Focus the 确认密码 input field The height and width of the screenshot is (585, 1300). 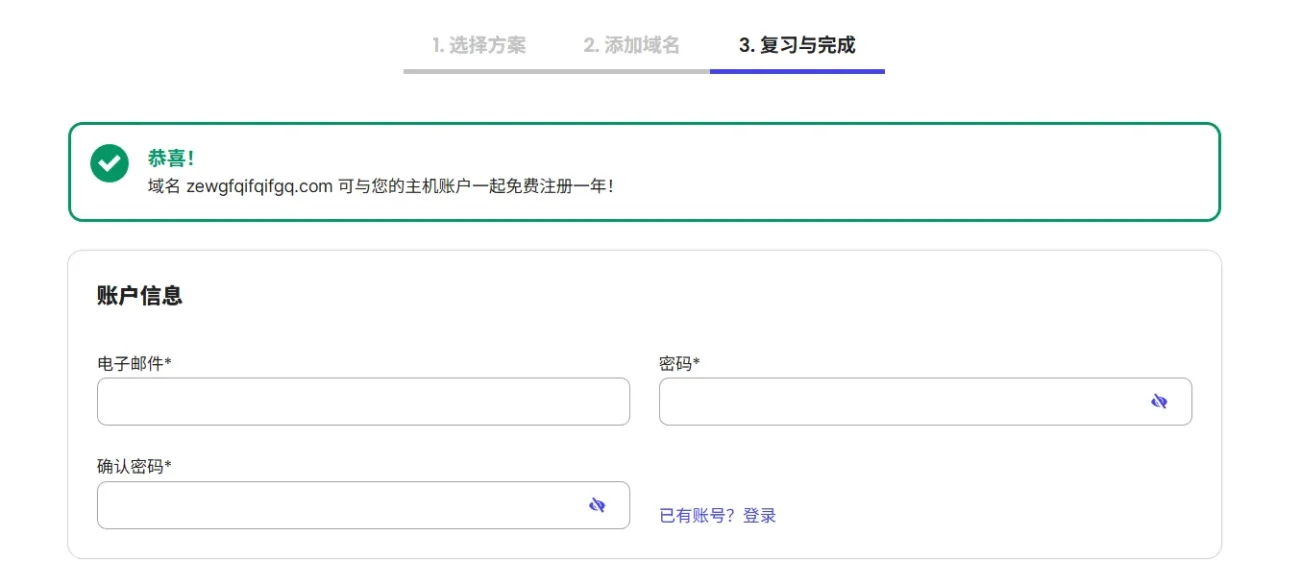(x=363, y=506)
